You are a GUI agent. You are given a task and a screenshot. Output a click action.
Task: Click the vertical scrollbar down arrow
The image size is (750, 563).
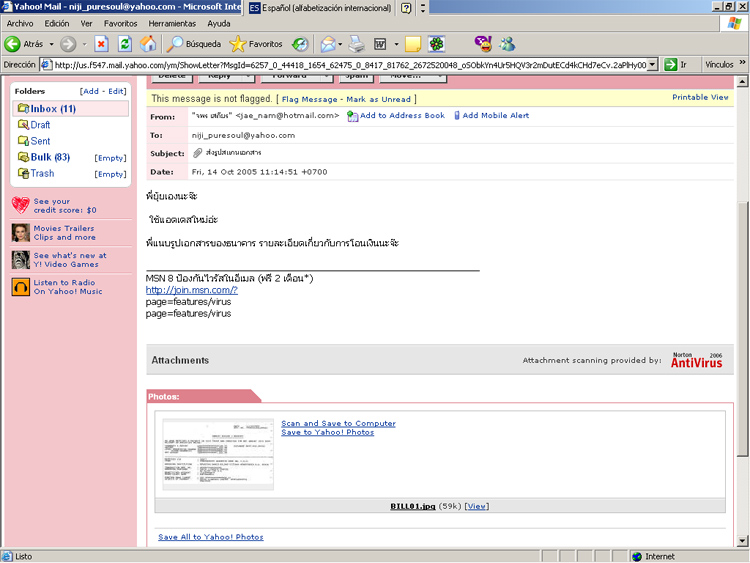click(x=742, y=541)
